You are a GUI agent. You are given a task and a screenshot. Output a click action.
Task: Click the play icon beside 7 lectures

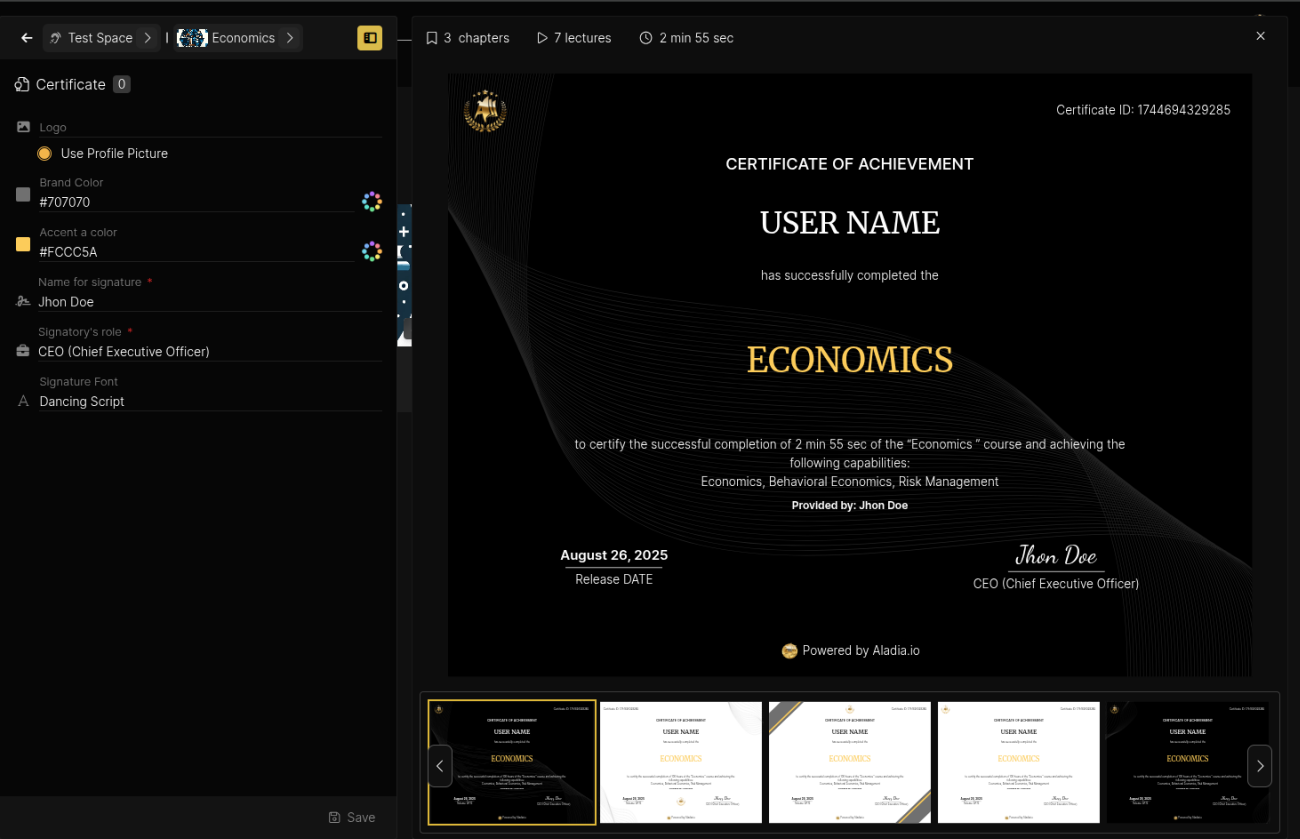click(x=542, y=38)
